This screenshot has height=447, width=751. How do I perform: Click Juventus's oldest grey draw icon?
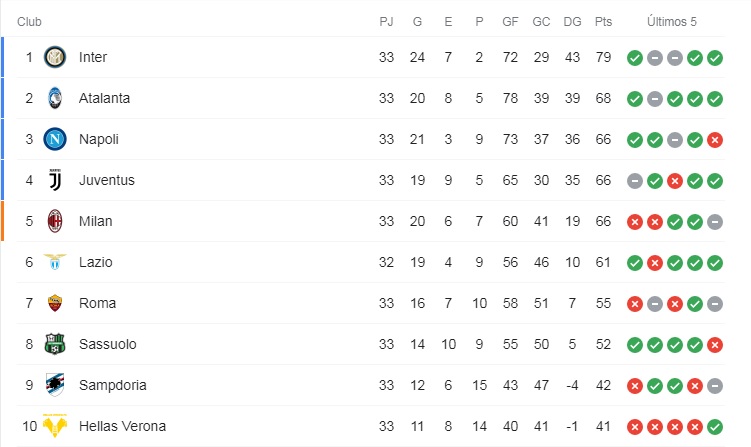635,181
